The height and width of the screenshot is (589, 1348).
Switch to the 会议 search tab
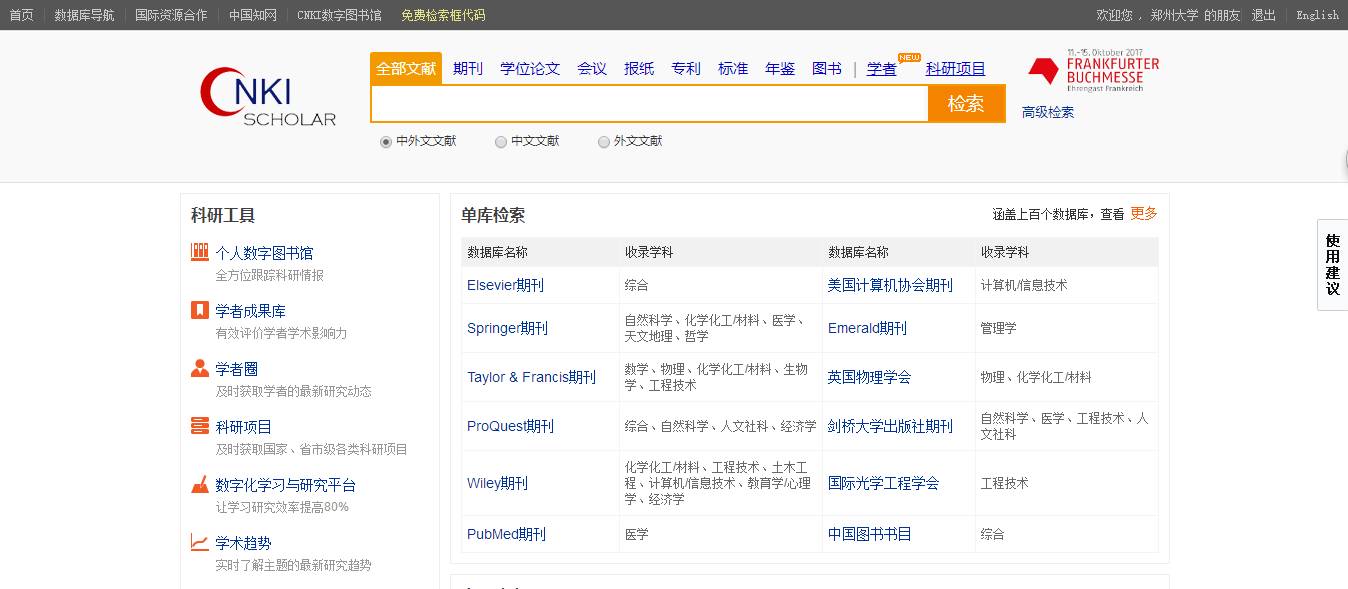click(592, 69)
